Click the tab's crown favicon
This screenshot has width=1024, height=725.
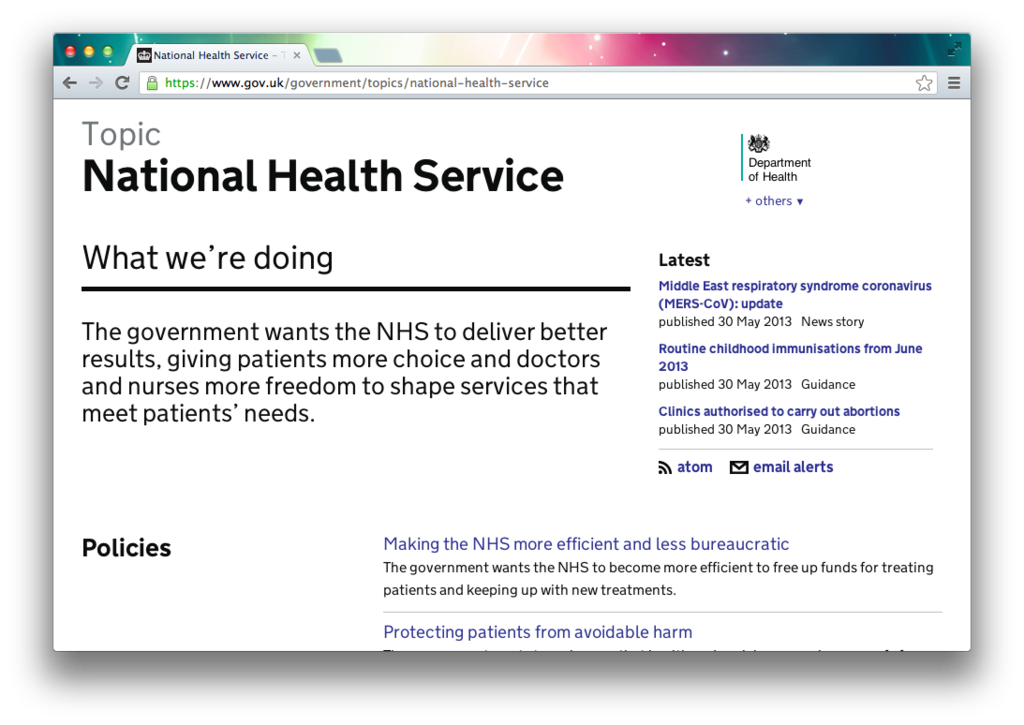(x=144, y=56)
